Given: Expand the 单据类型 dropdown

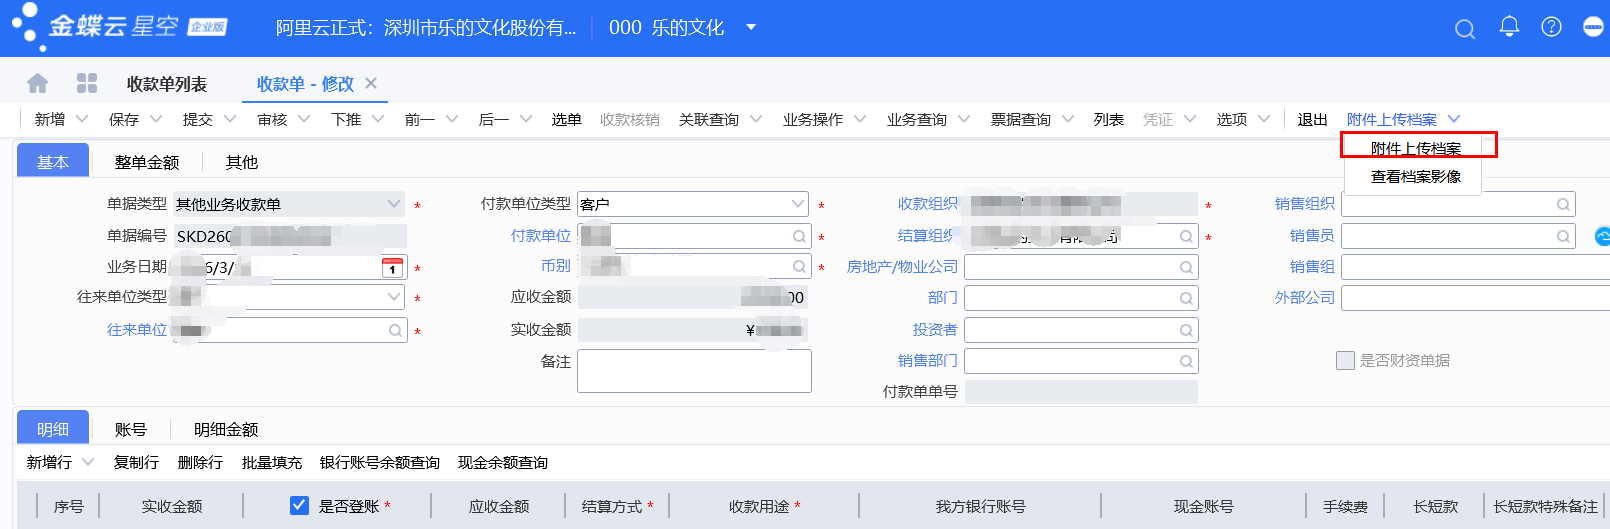Looking at the screenshot, I should coord(393,204).
